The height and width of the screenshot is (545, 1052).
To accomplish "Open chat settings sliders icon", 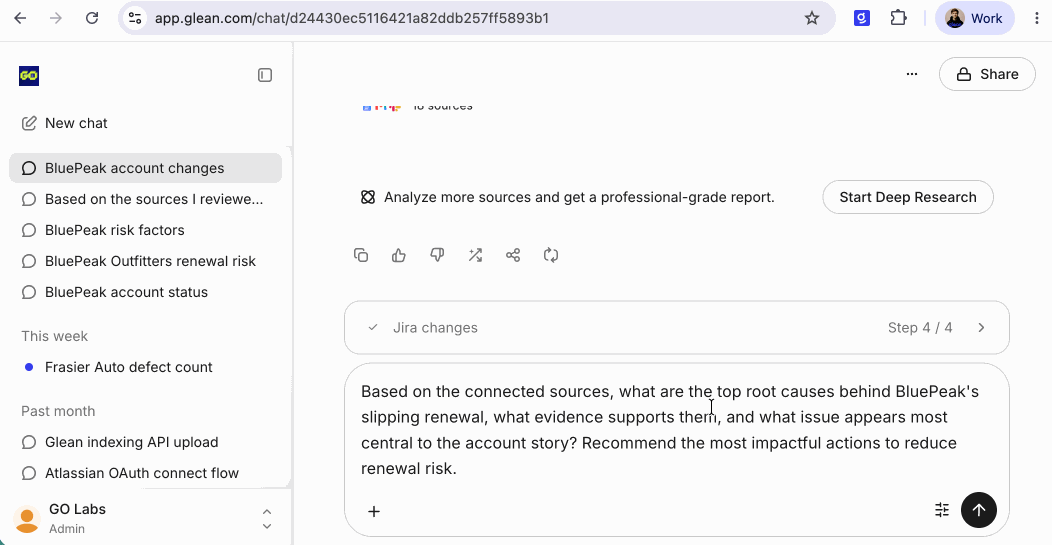I will (x=942, y=510).
